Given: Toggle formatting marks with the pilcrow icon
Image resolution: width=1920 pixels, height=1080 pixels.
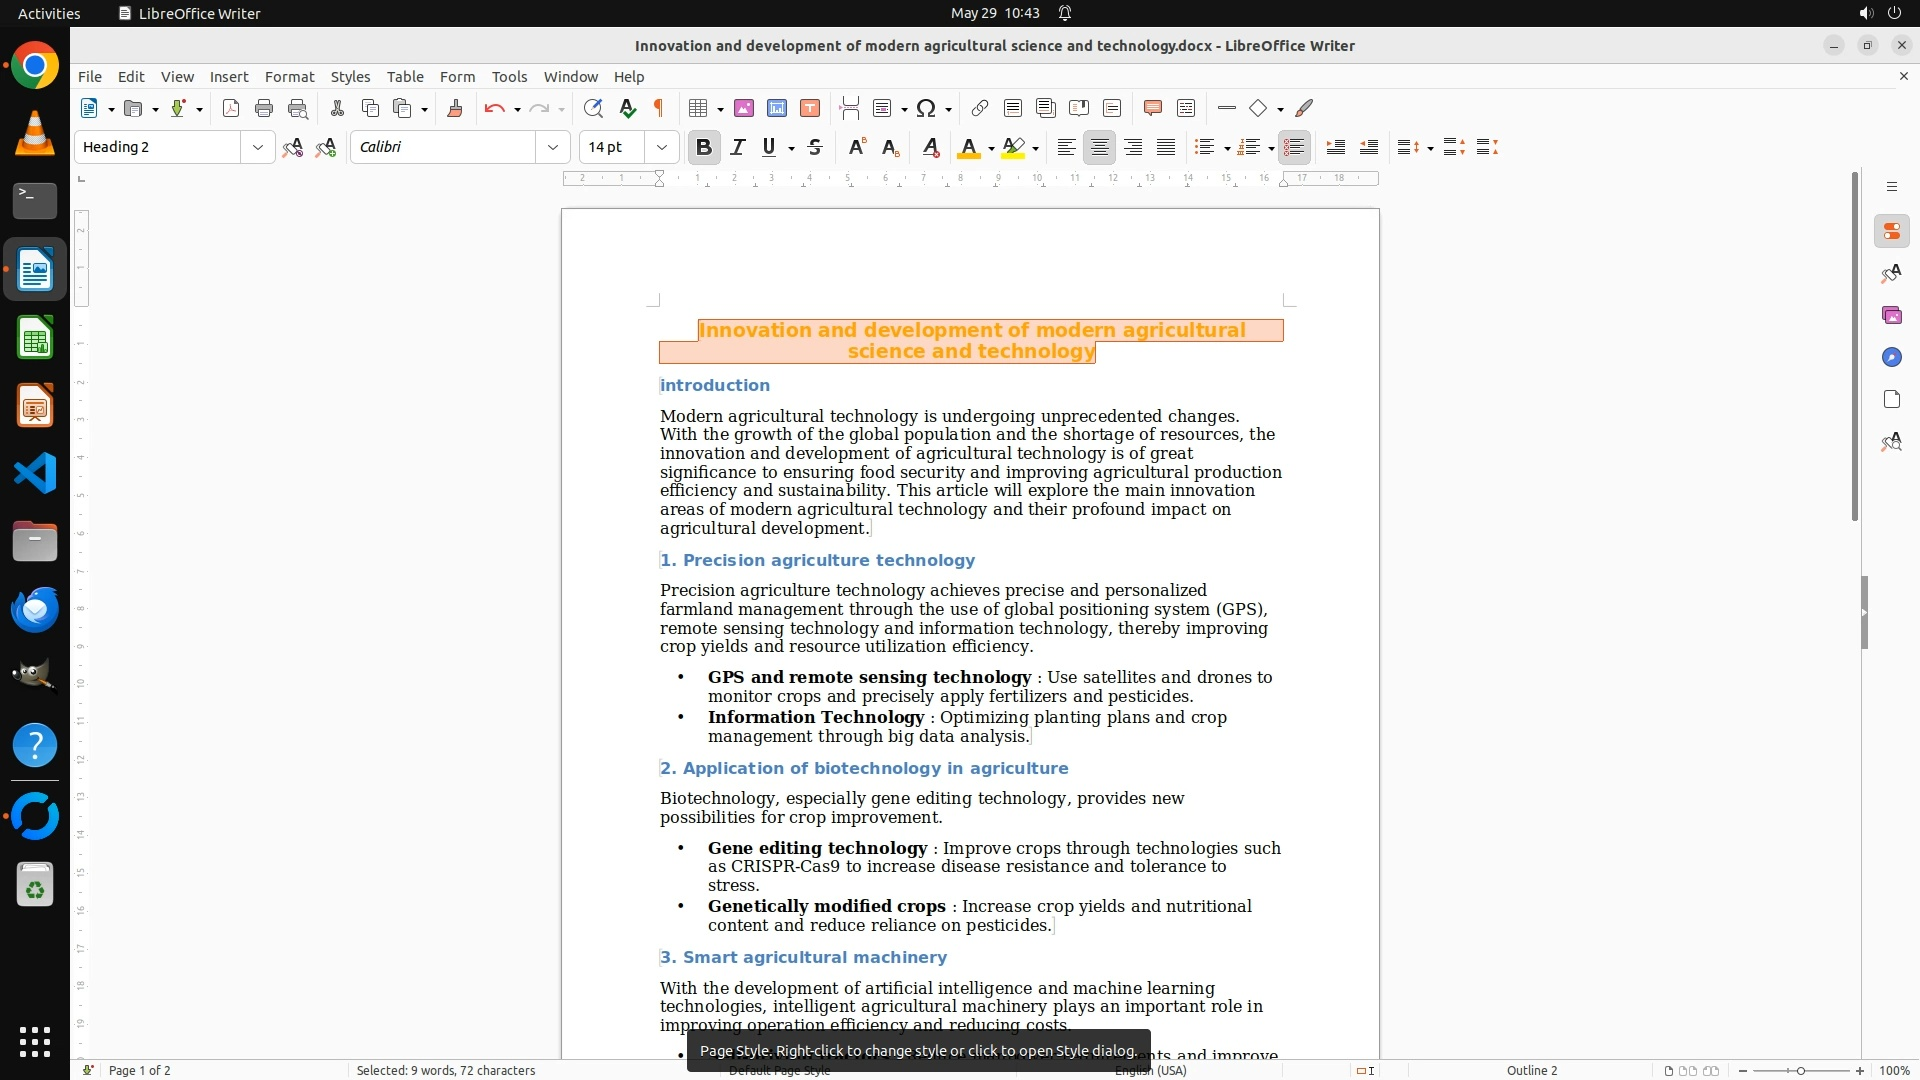Looking at the screenshot, I should click(x=659, y=108).
